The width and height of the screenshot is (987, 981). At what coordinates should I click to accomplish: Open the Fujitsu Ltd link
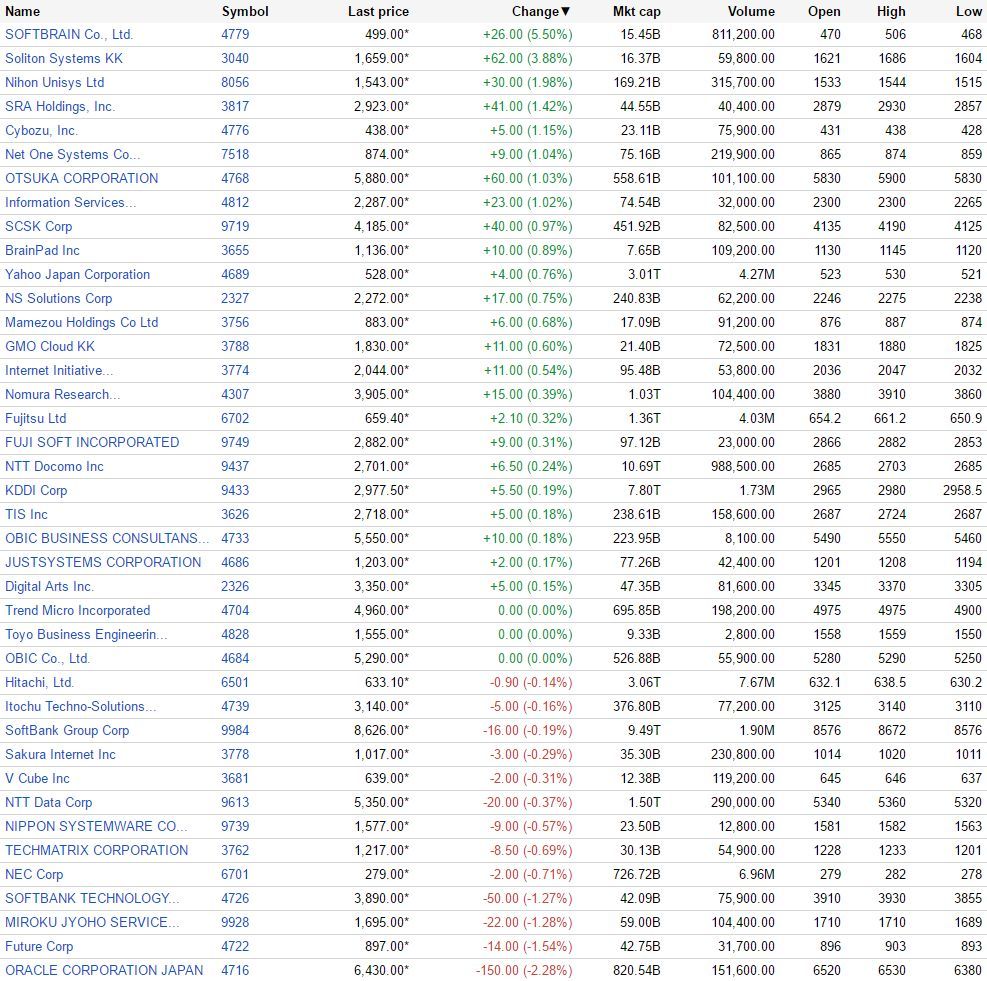coord(35,418)
